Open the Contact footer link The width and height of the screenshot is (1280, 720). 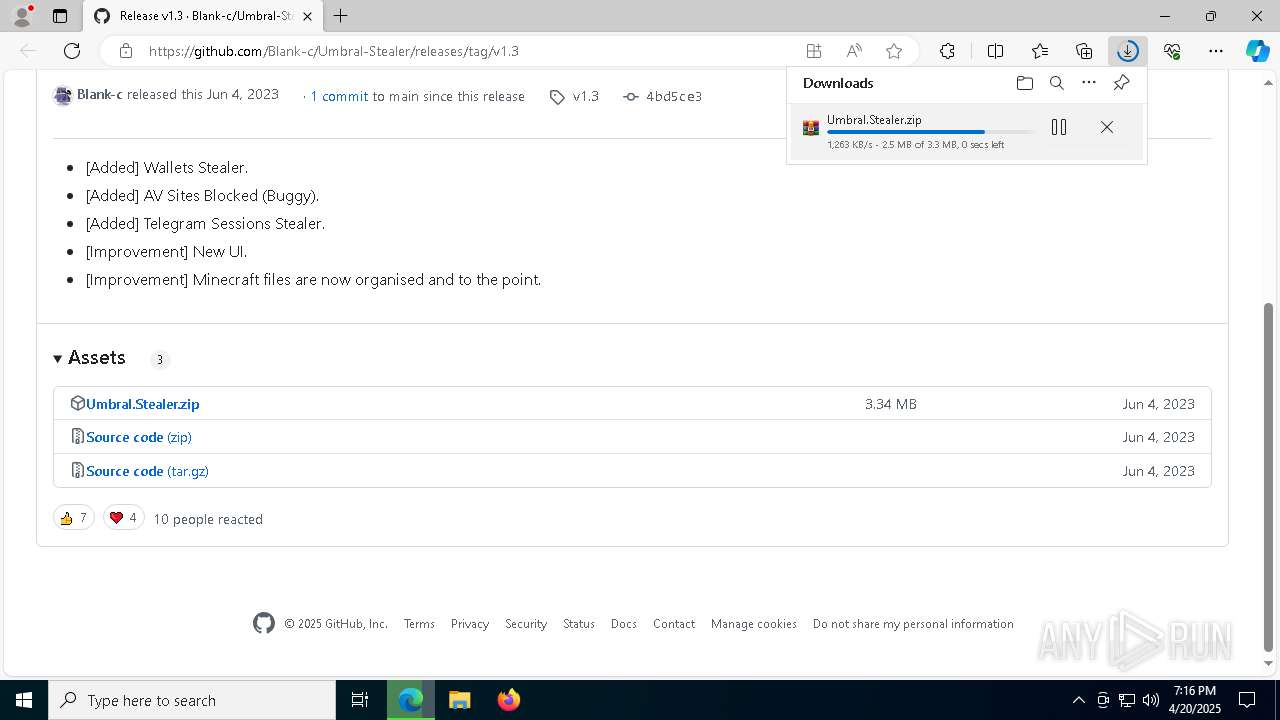[674, 623]
